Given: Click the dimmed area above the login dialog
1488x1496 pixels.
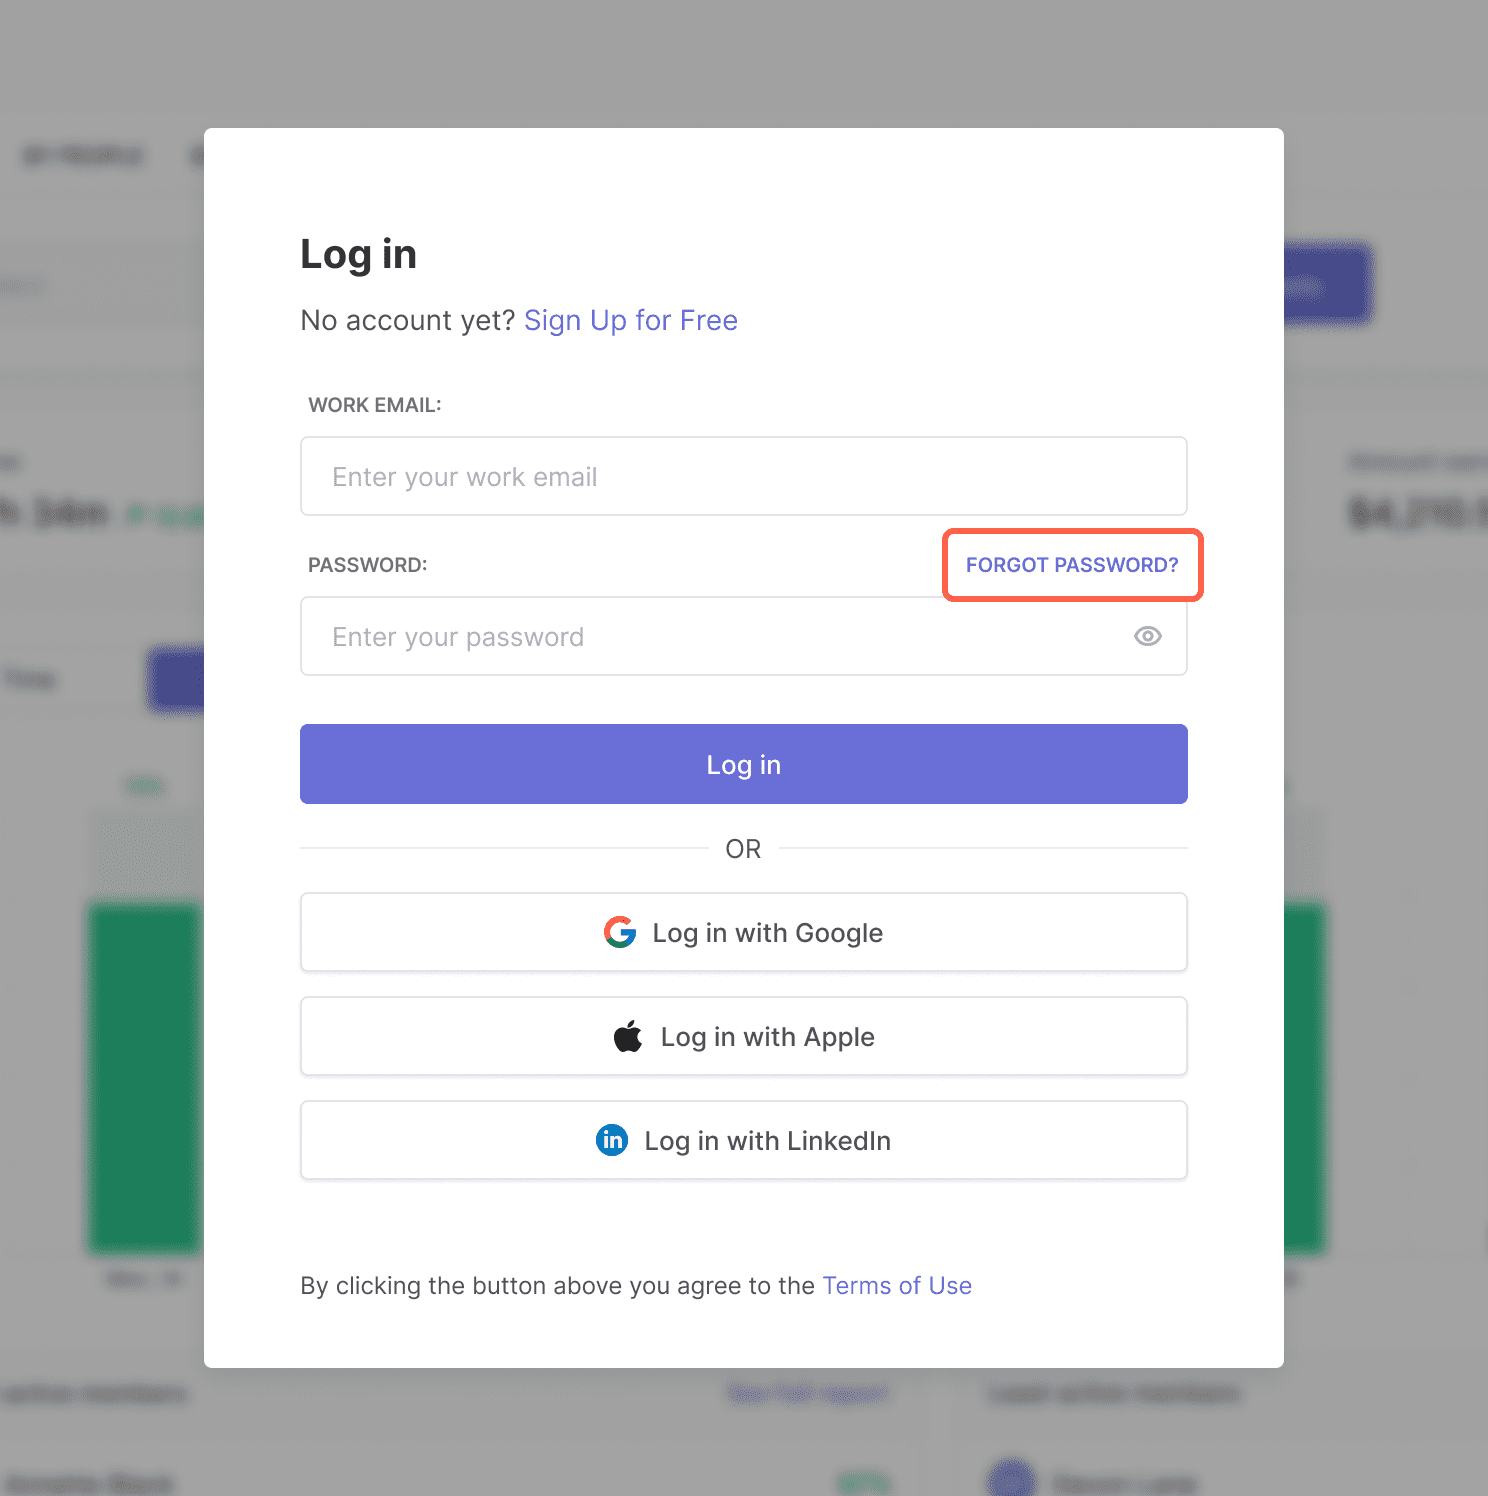Looking at the screenshot, I should tap(744, 64).
